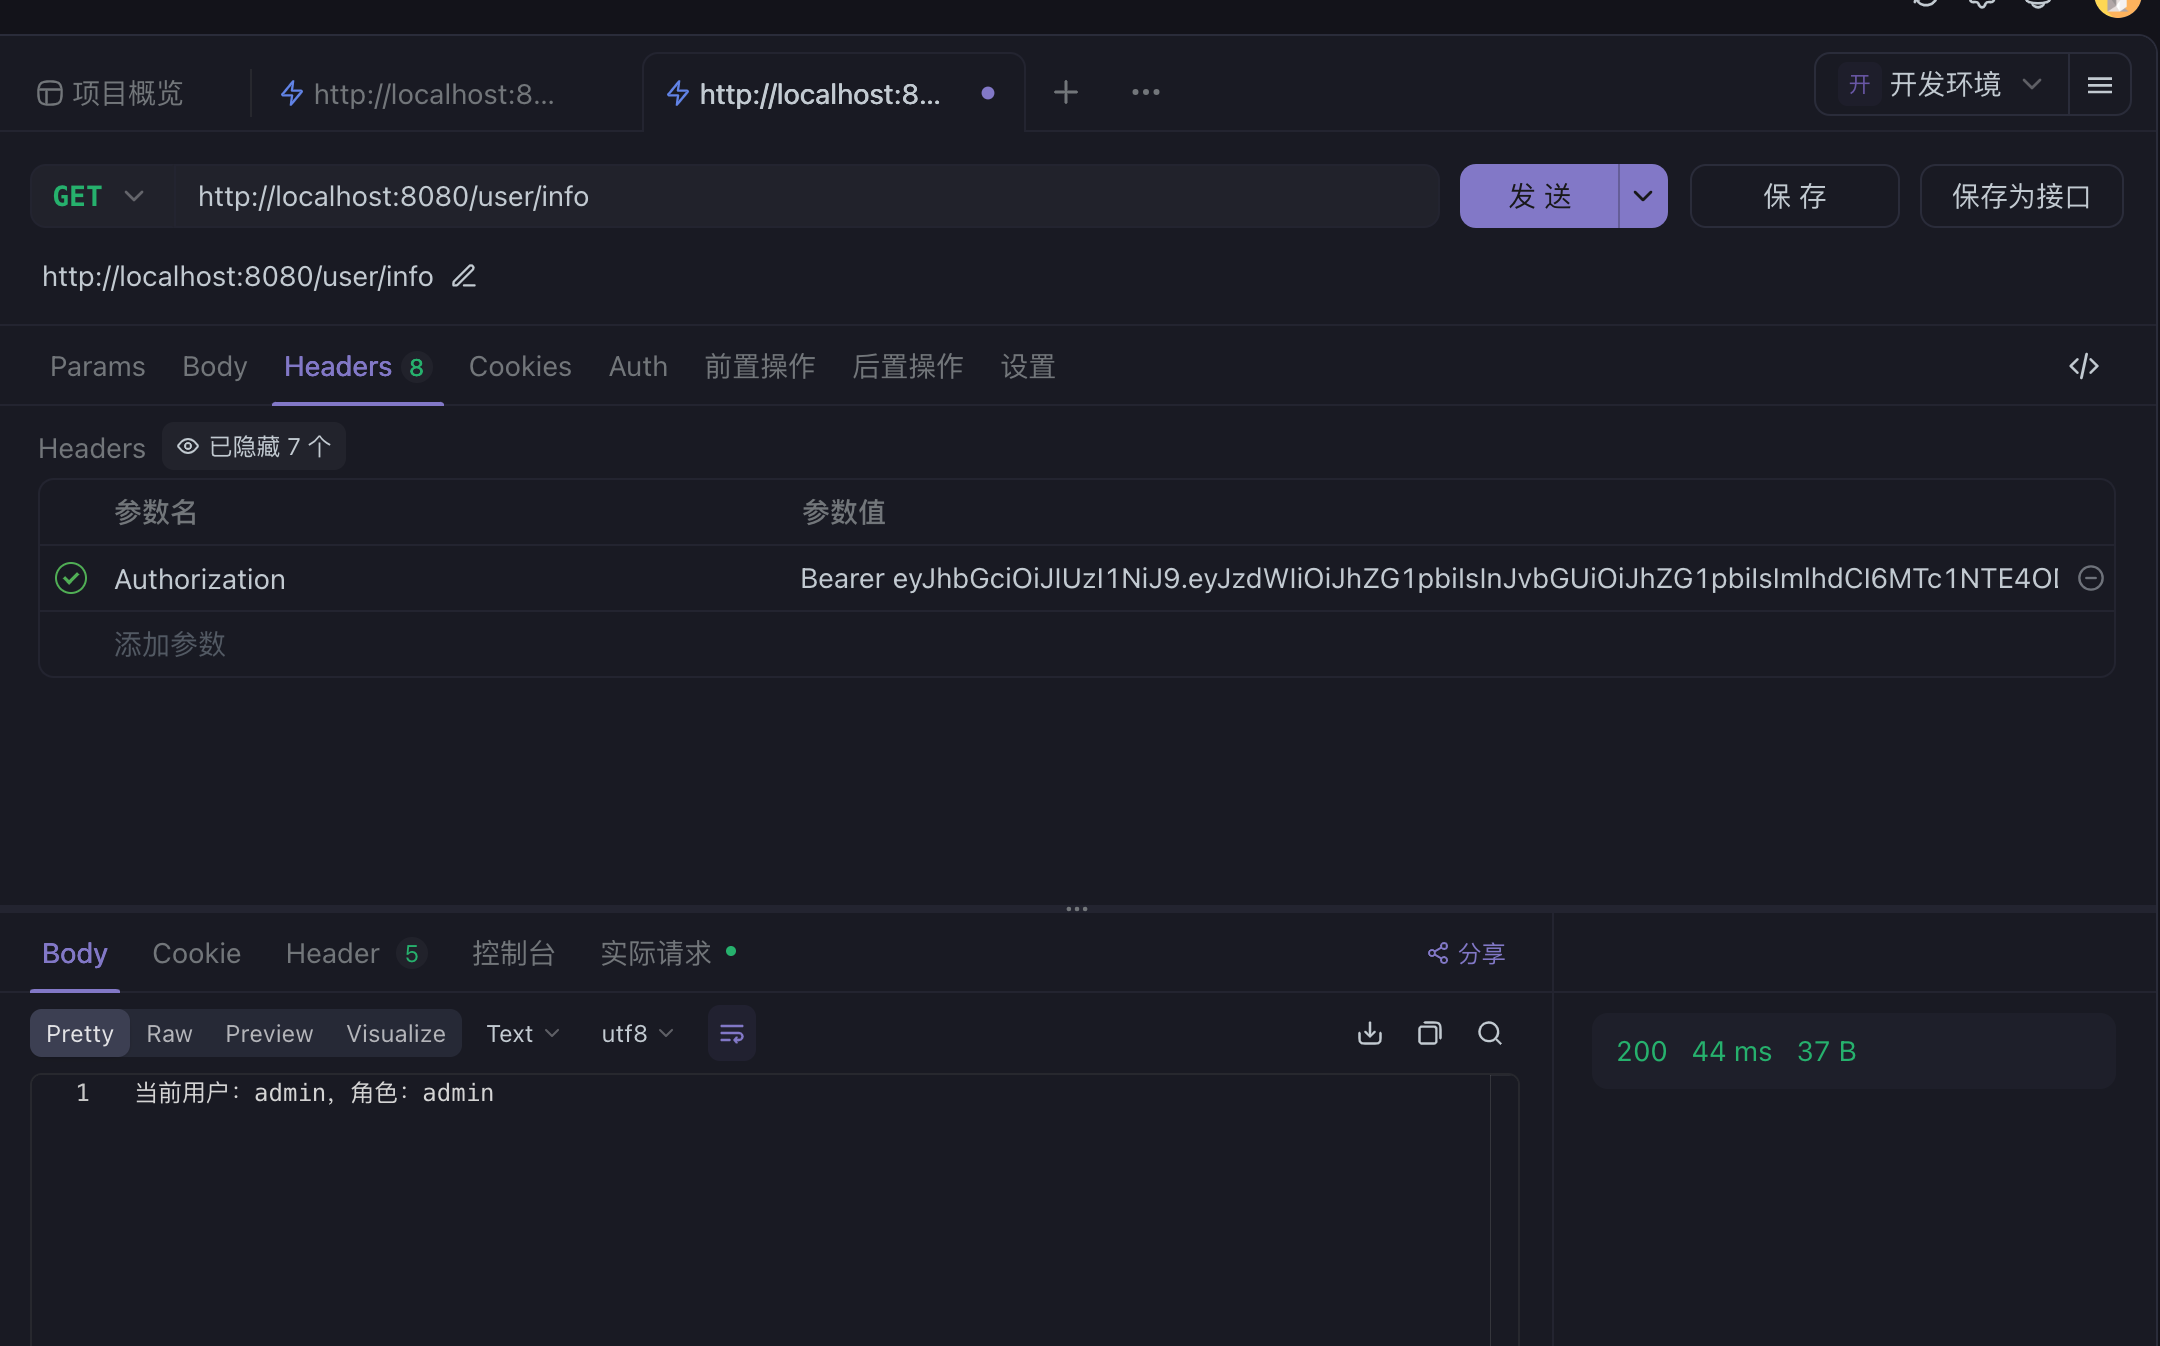2160x1346 pixels.
Task: Open the hamburger menu next to environment
Action: click(2100, 85)
